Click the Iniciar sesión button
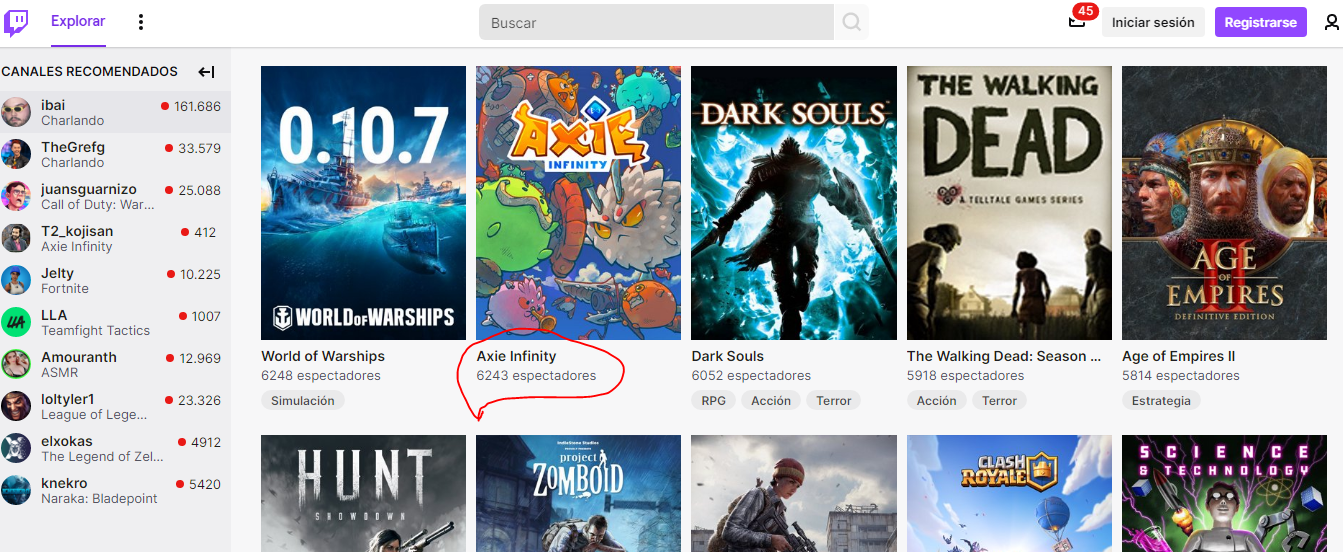 (1153, 22)
